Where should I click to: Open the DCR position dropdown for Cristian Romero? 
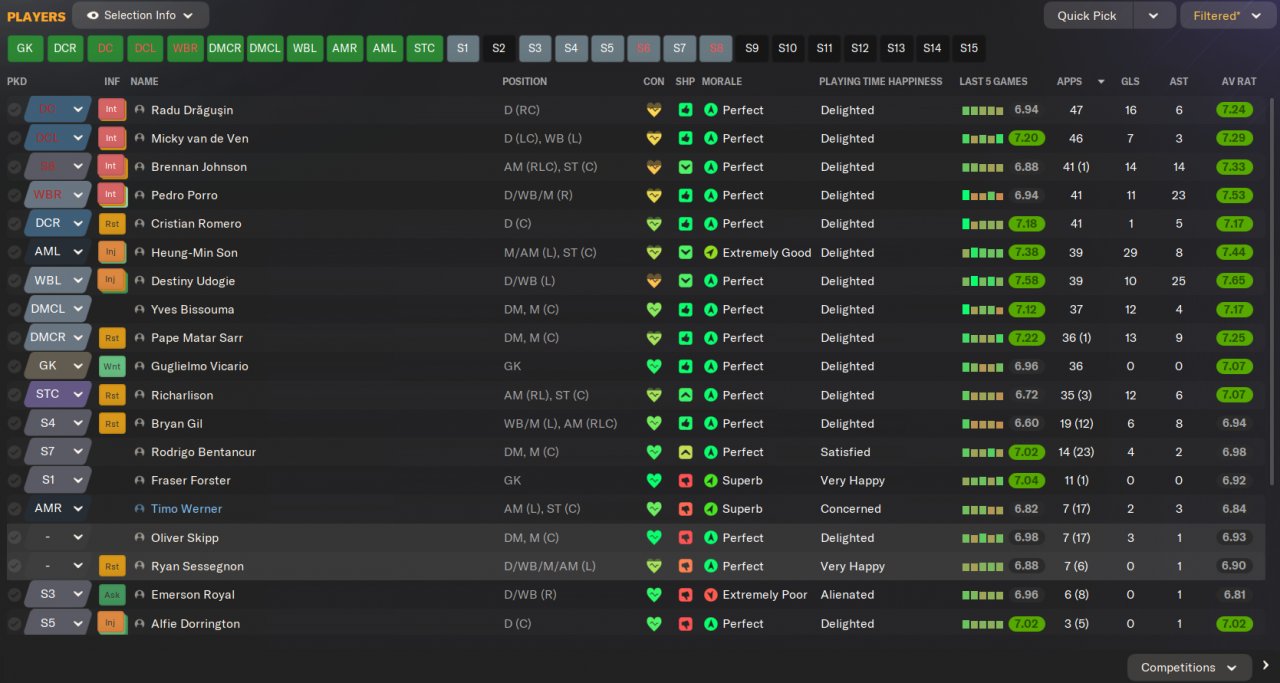pos(59,223)
